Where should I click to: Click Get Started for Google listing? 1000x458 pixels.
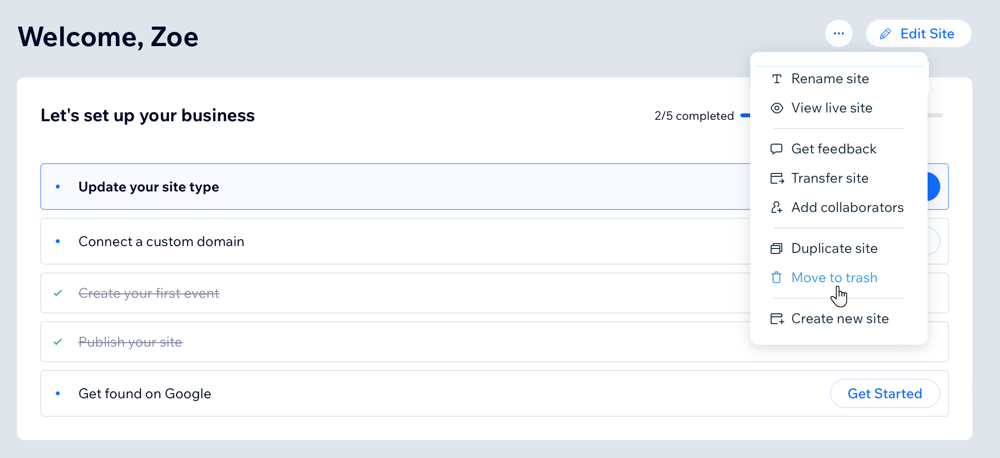tap(885, 394)
